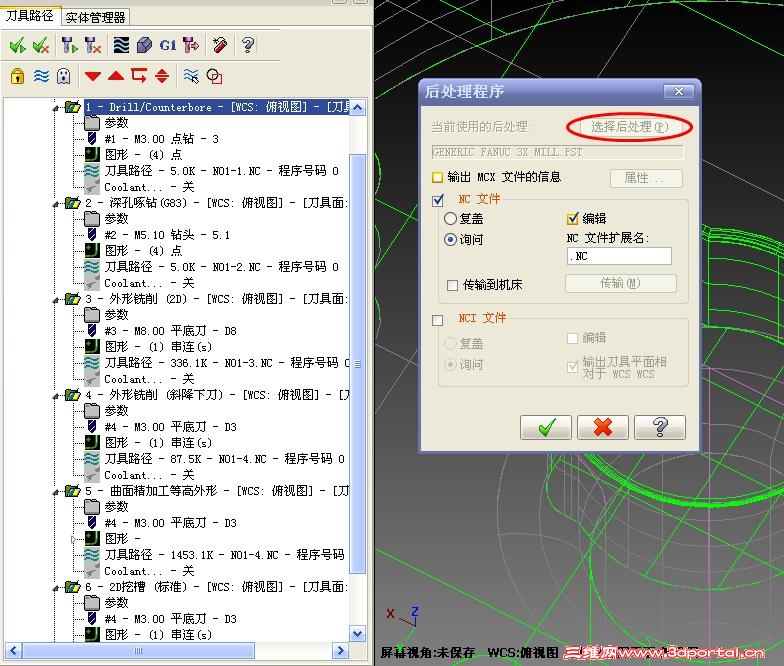Open post processing dialog help button
Viewport: 784px width, 666px height.
tap(660, 428)
